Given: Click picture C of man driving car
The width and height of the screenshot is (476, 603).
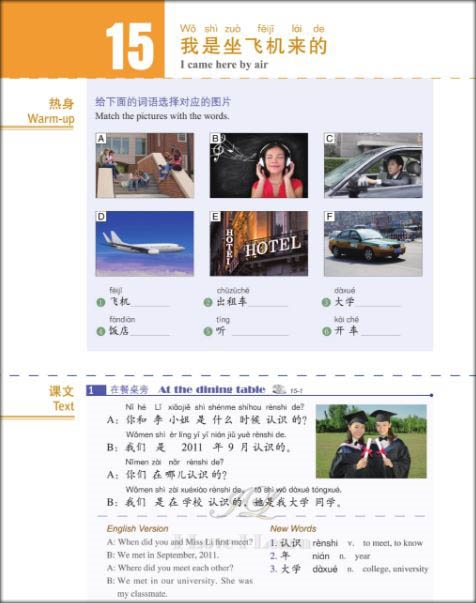Looking at the screenshot, I should 373,165.
